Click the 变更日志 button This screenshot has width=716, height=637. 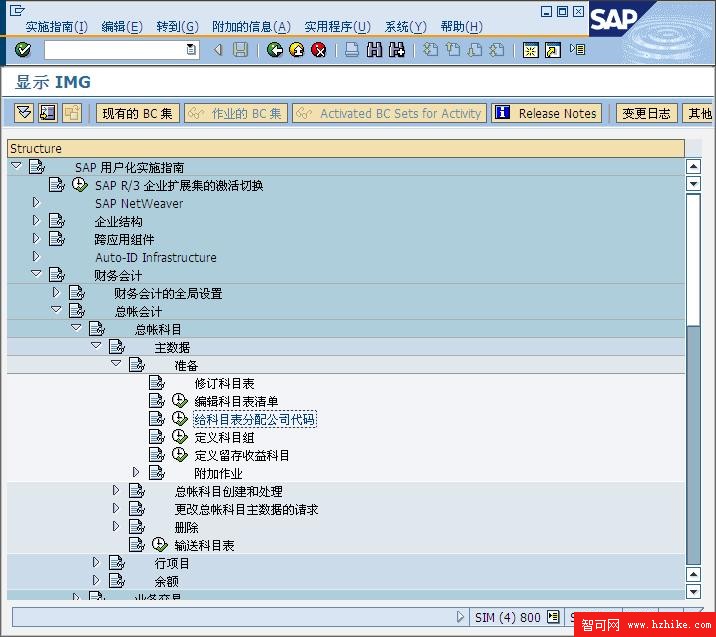click(x=646, y=113)
